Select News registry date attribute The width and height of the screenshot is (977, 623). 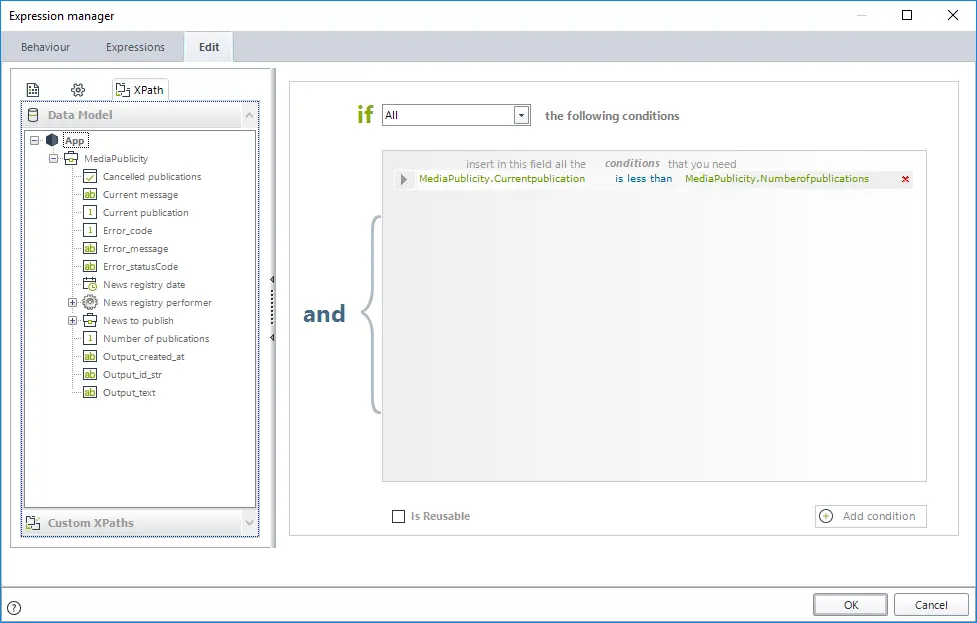144,285
